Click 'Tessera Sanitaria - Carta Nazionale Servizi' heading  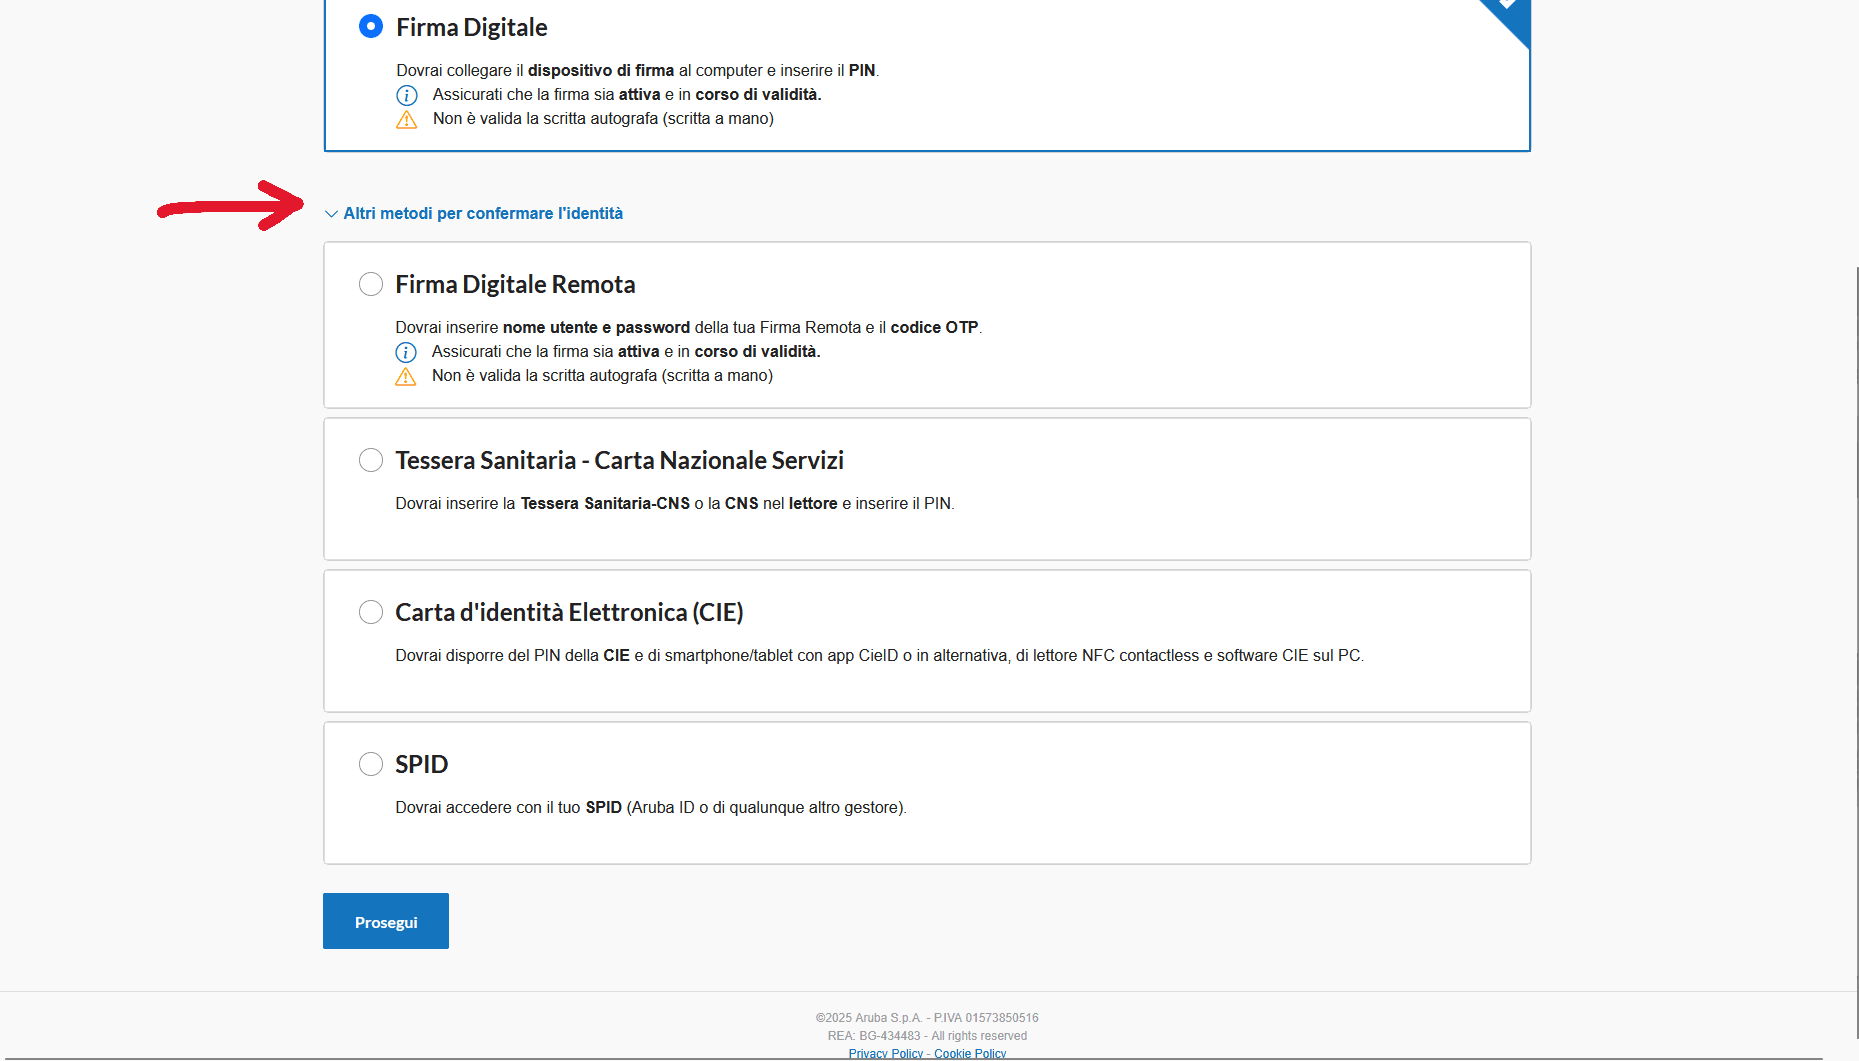click(619, 461)
